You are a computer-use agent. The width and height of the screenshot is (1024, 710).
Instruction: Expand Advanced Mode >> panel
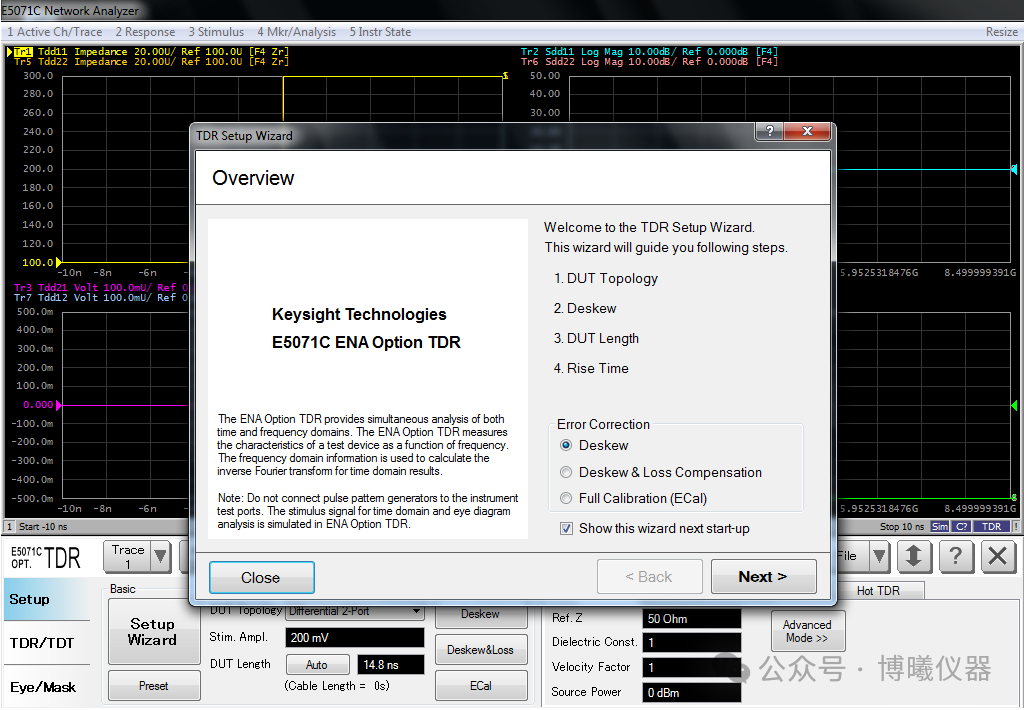808,631
